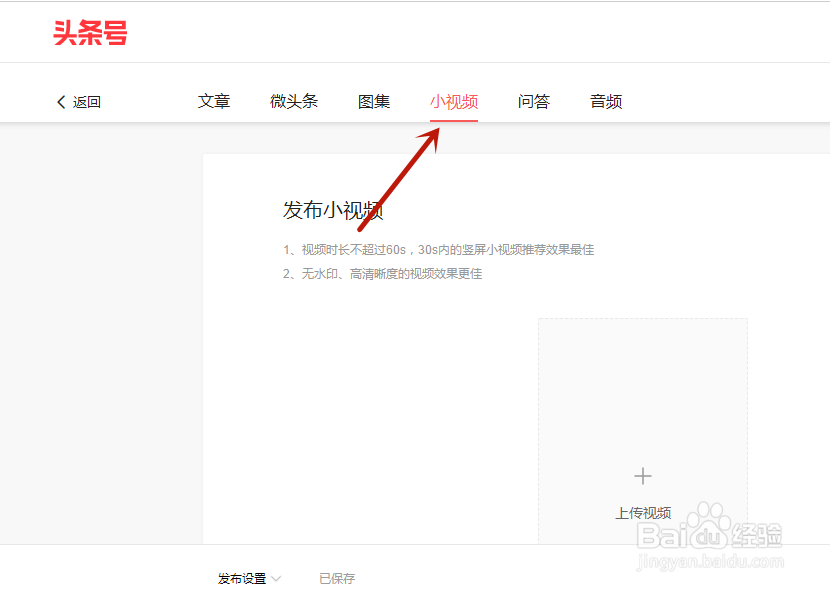This screenshot has width=830, height=590.
Task: Click the 上传视频 label
Action: click(x=643, y=513)
